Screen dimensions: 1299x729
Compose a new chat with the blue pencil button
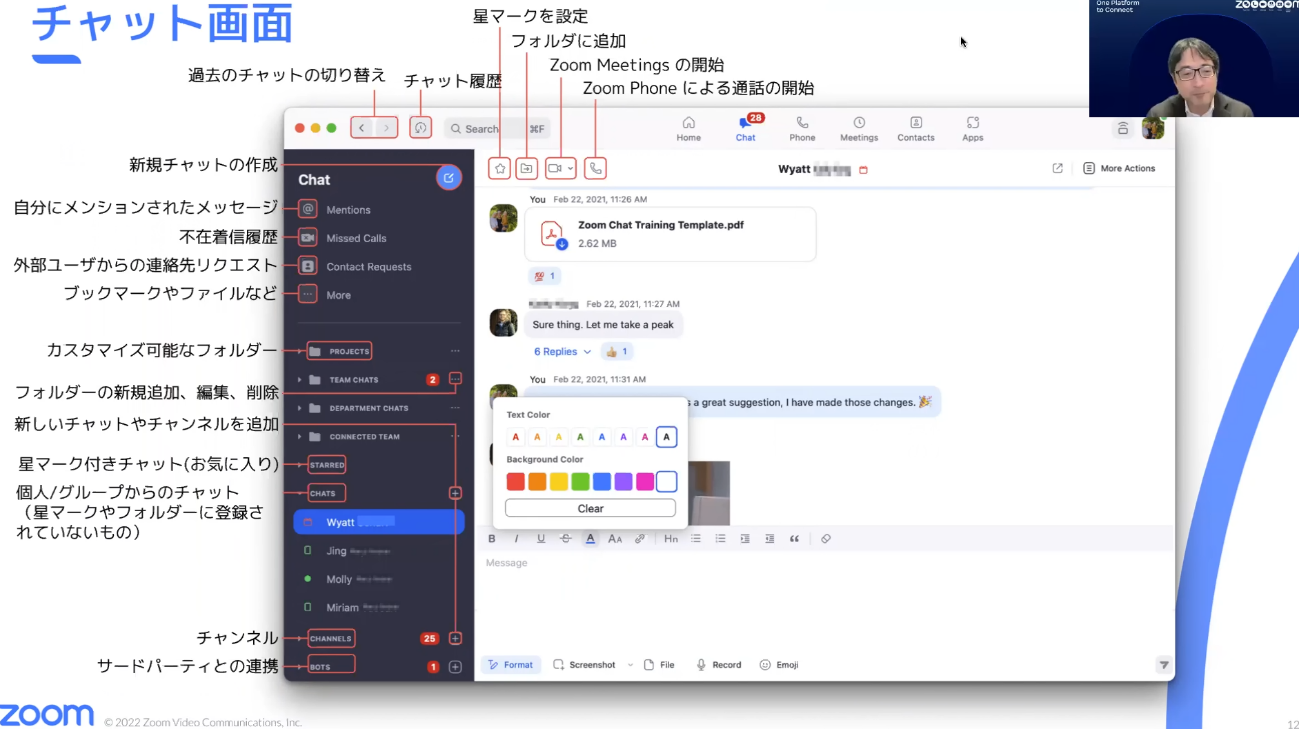click(x=449, y=178)
